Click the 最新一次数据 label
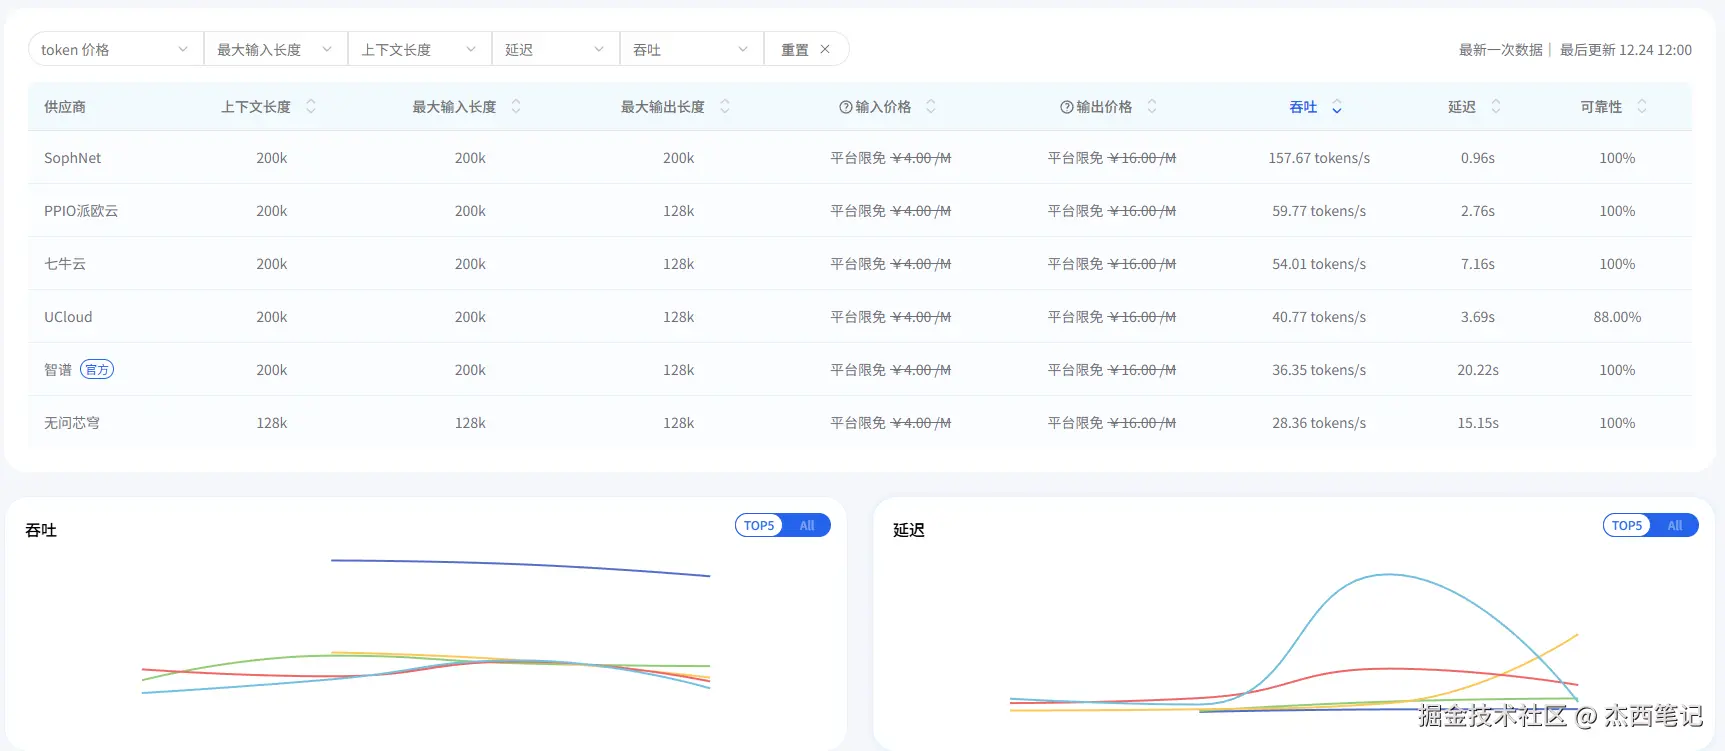This screenshot has height=751, width=1725. point(1500,50)
